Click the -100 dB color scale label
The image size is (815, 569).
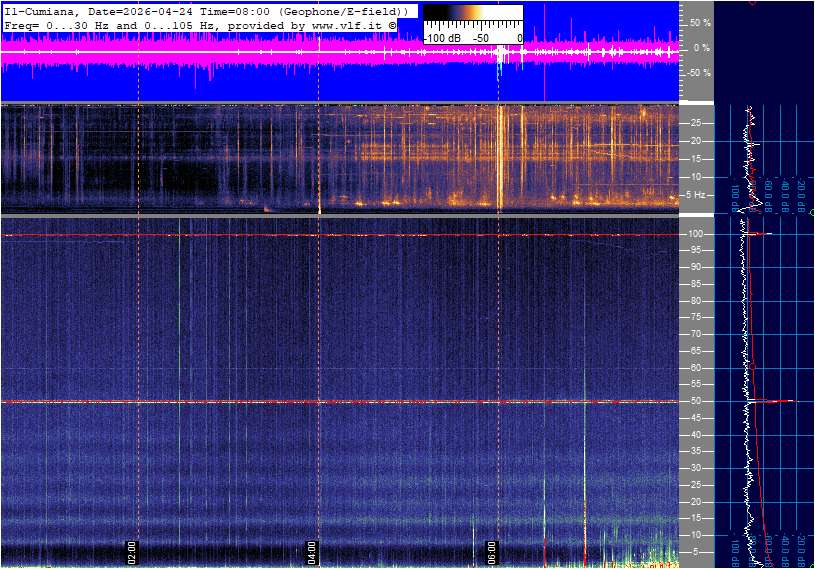[440, 38]
